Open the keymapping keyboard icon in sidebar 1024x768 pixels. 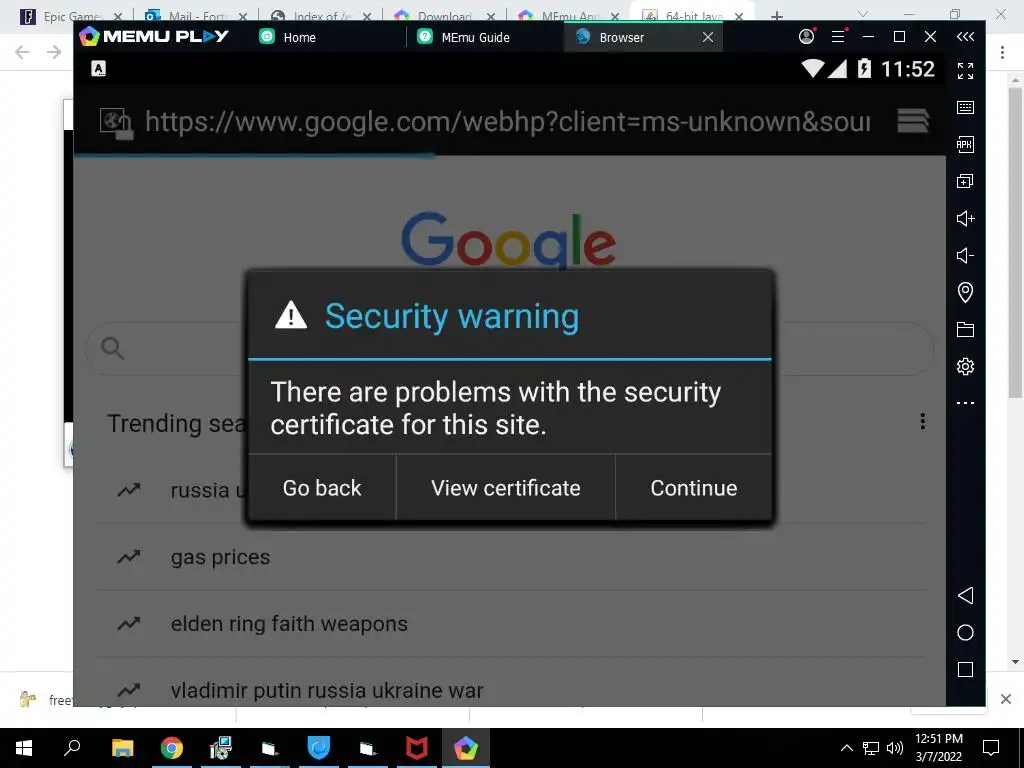tap(965, 108)
